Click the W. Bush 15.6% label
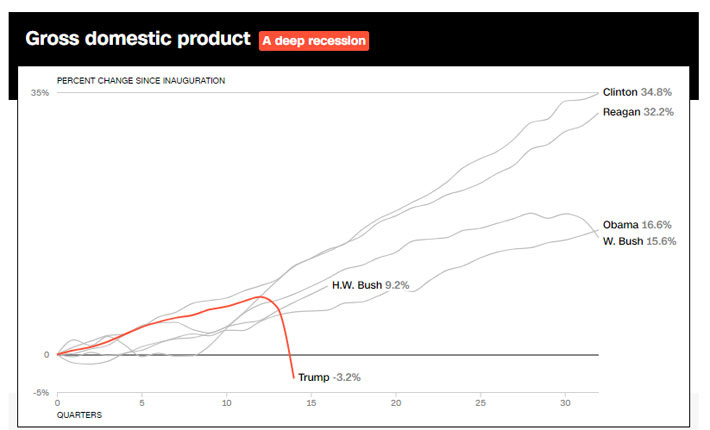This screenshot has width=710, height=430. (x=640, y=241)
